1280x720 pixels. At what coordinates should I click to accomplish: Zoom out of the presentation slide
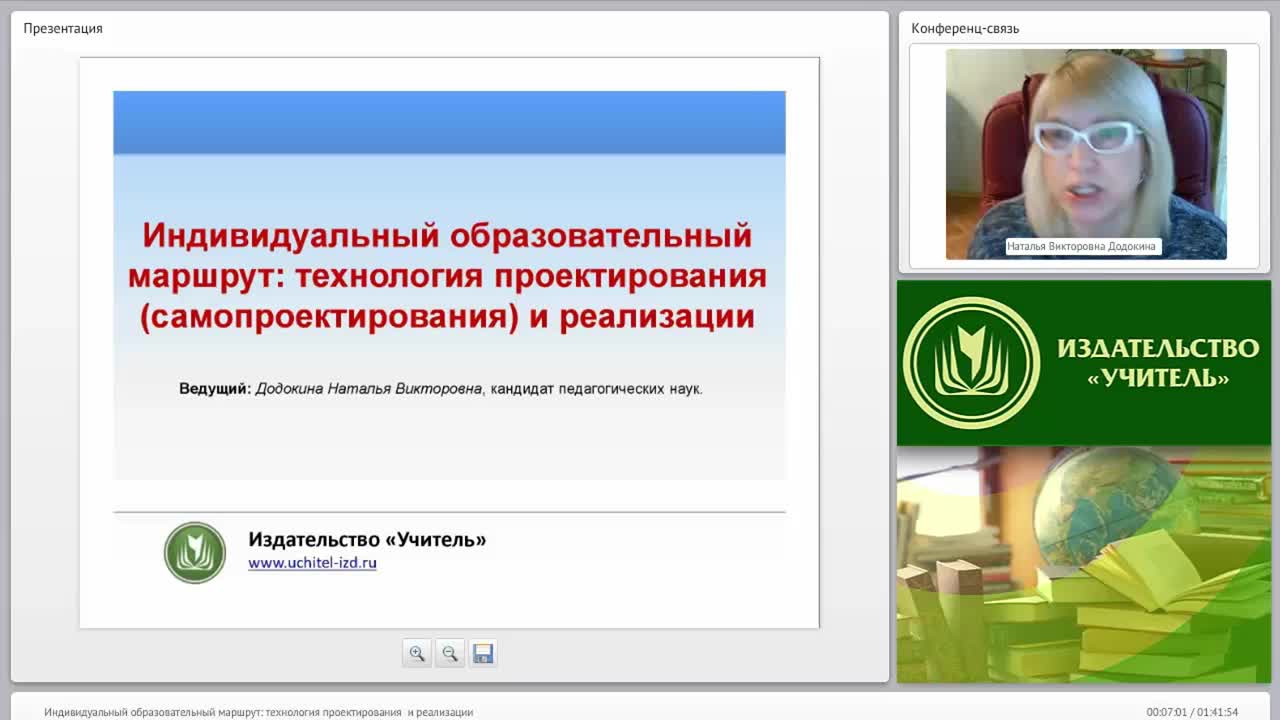(450, 653)
